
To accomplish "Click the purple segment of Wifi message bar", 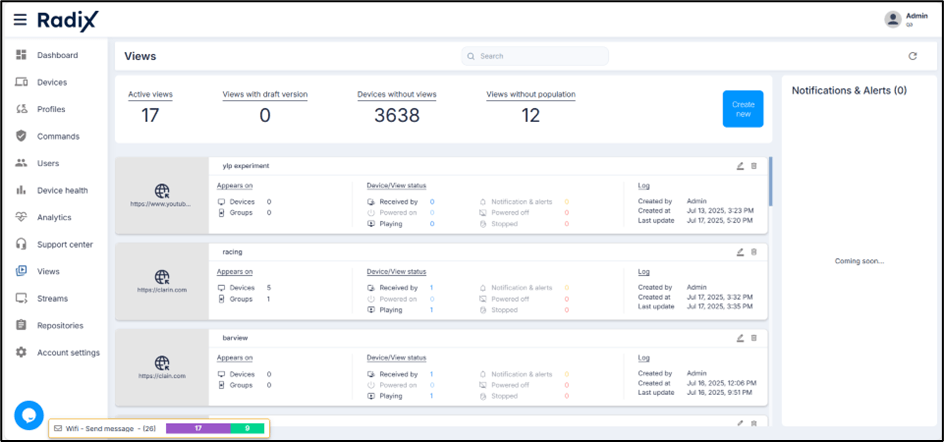I will (x=197, y=428).
